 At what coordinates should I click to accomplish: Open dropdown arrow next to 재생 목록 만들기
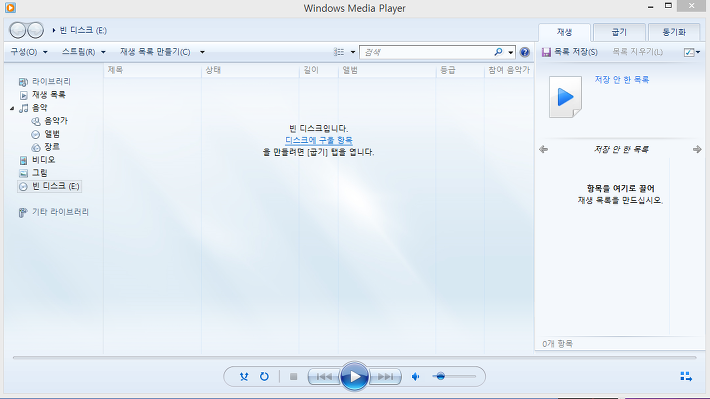point(202,52)
